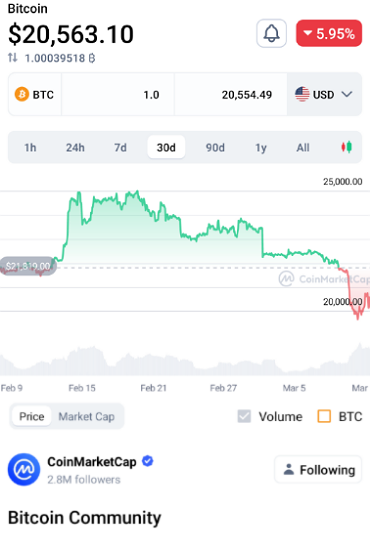
Task: Click the US flag currency icon
Action: [x=302, y=94]
